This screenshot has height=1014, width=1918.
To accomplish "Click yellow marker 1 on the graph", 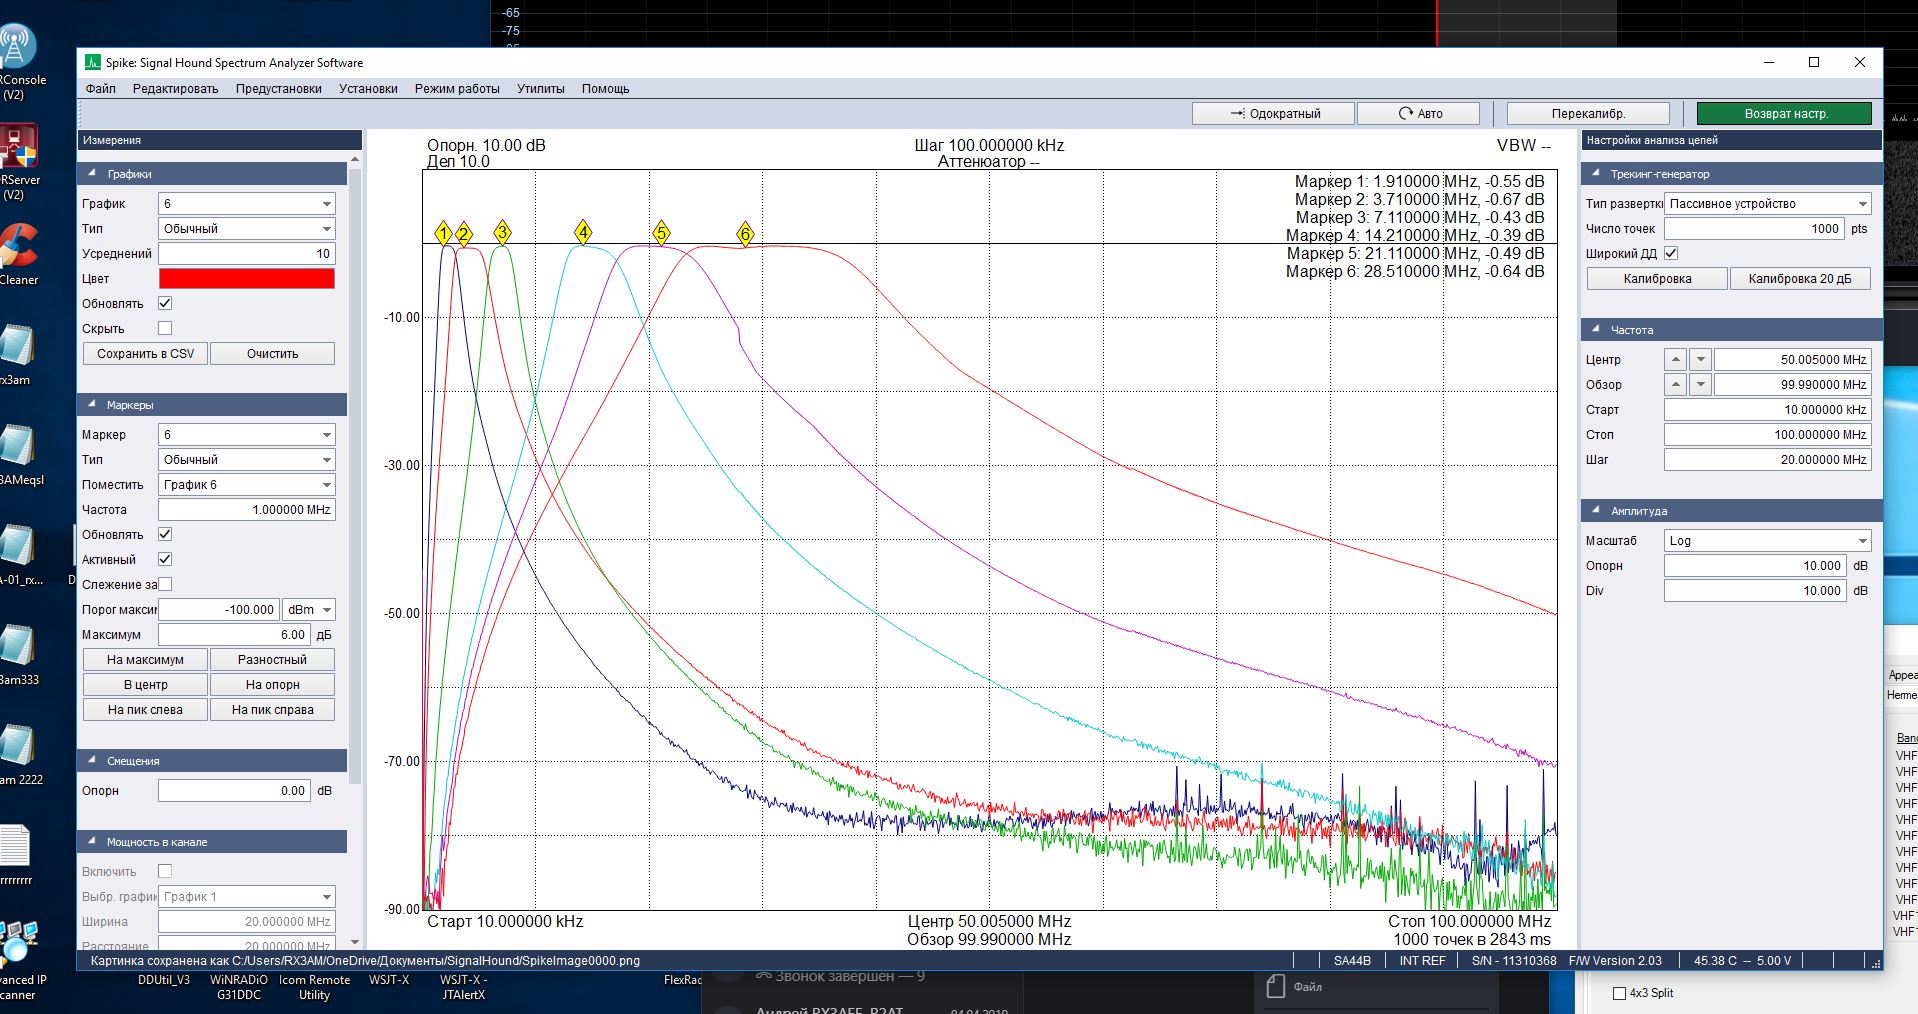I will click(444, 234).
